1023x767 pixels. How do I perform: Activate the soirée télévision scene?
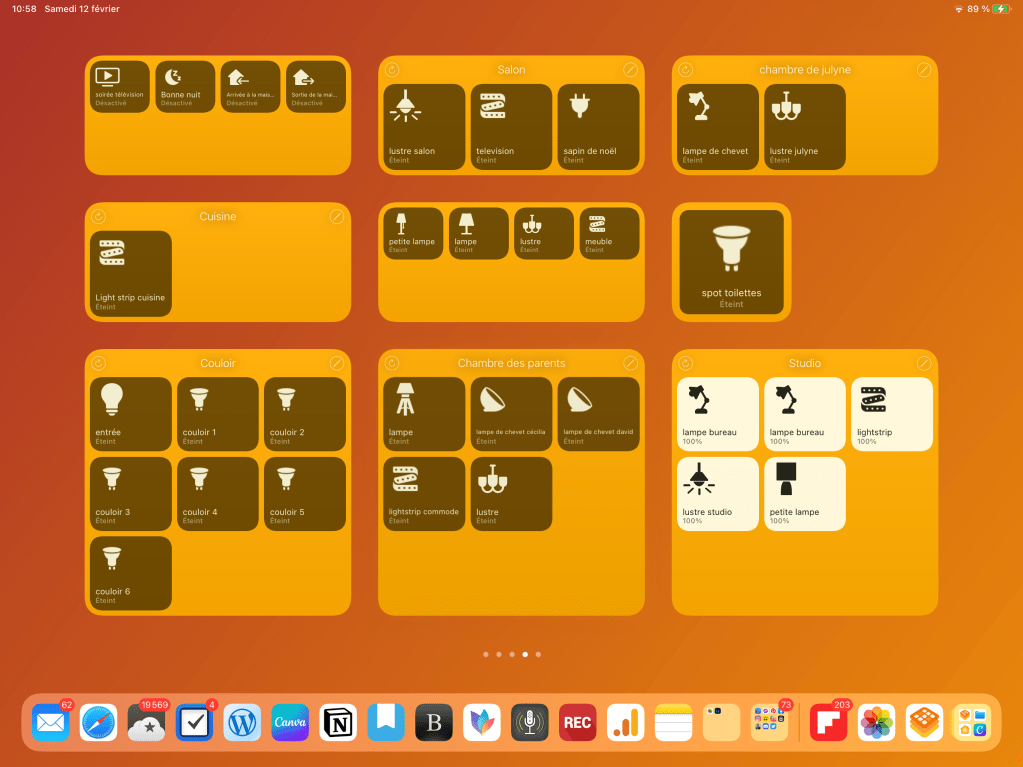pos(119,87)
